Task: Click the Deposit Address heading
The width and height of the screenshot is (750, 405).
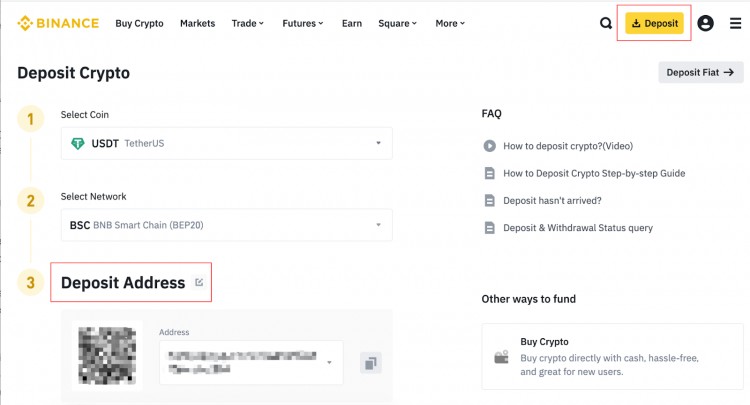Action: coord(123,283)
